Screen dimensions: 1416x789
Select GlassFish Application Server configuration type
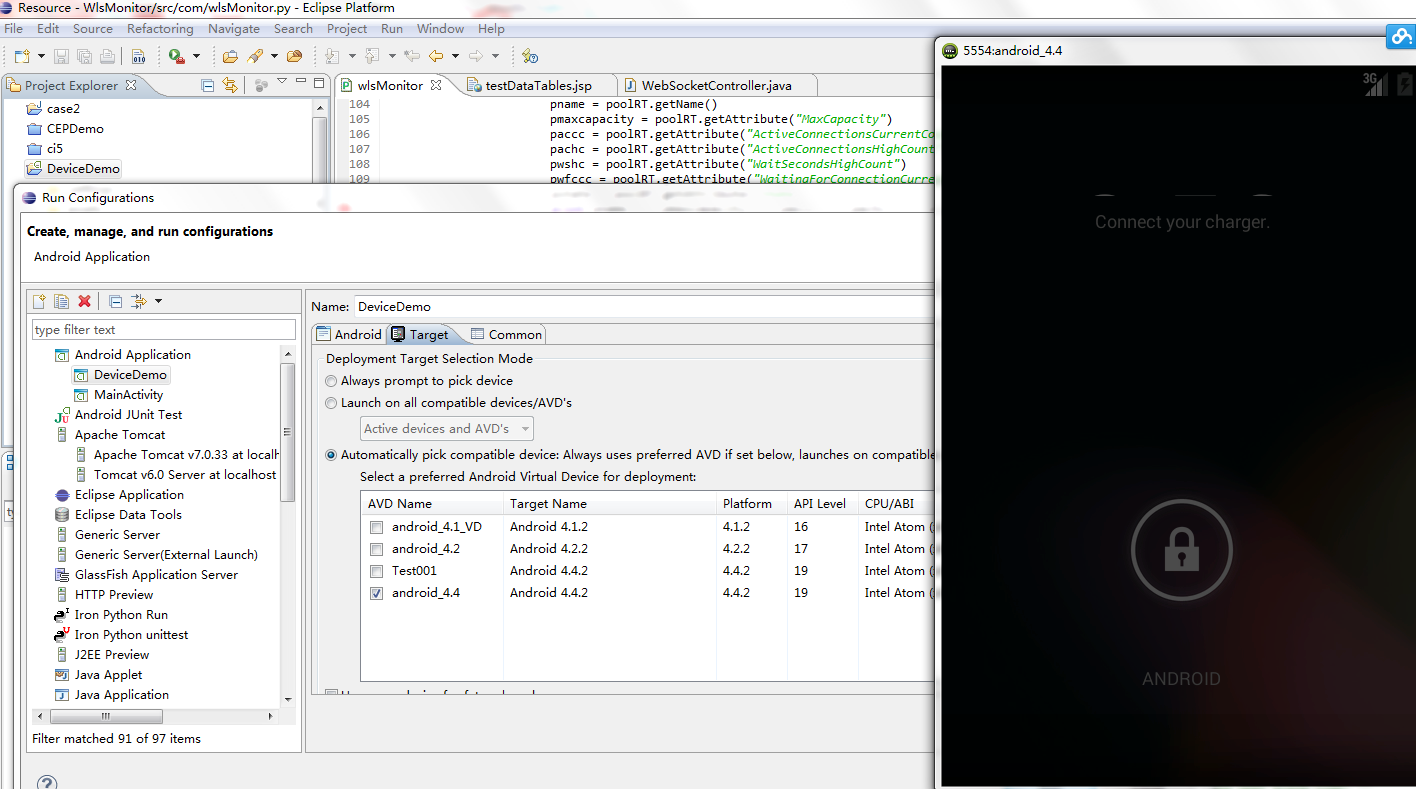point(156,575)
